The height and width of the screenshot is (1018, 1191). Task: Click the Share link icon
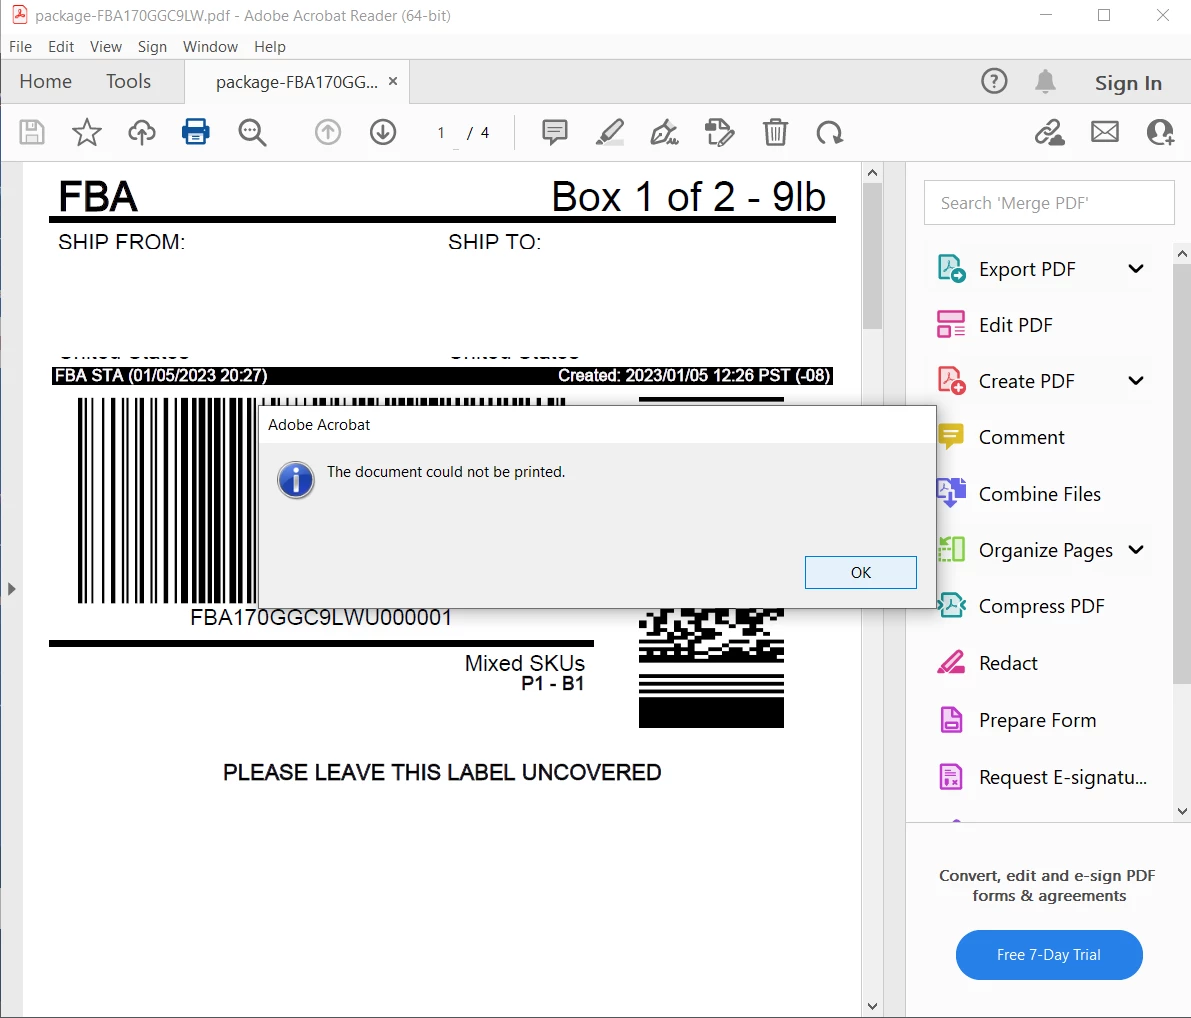[x=1050, y=132]
